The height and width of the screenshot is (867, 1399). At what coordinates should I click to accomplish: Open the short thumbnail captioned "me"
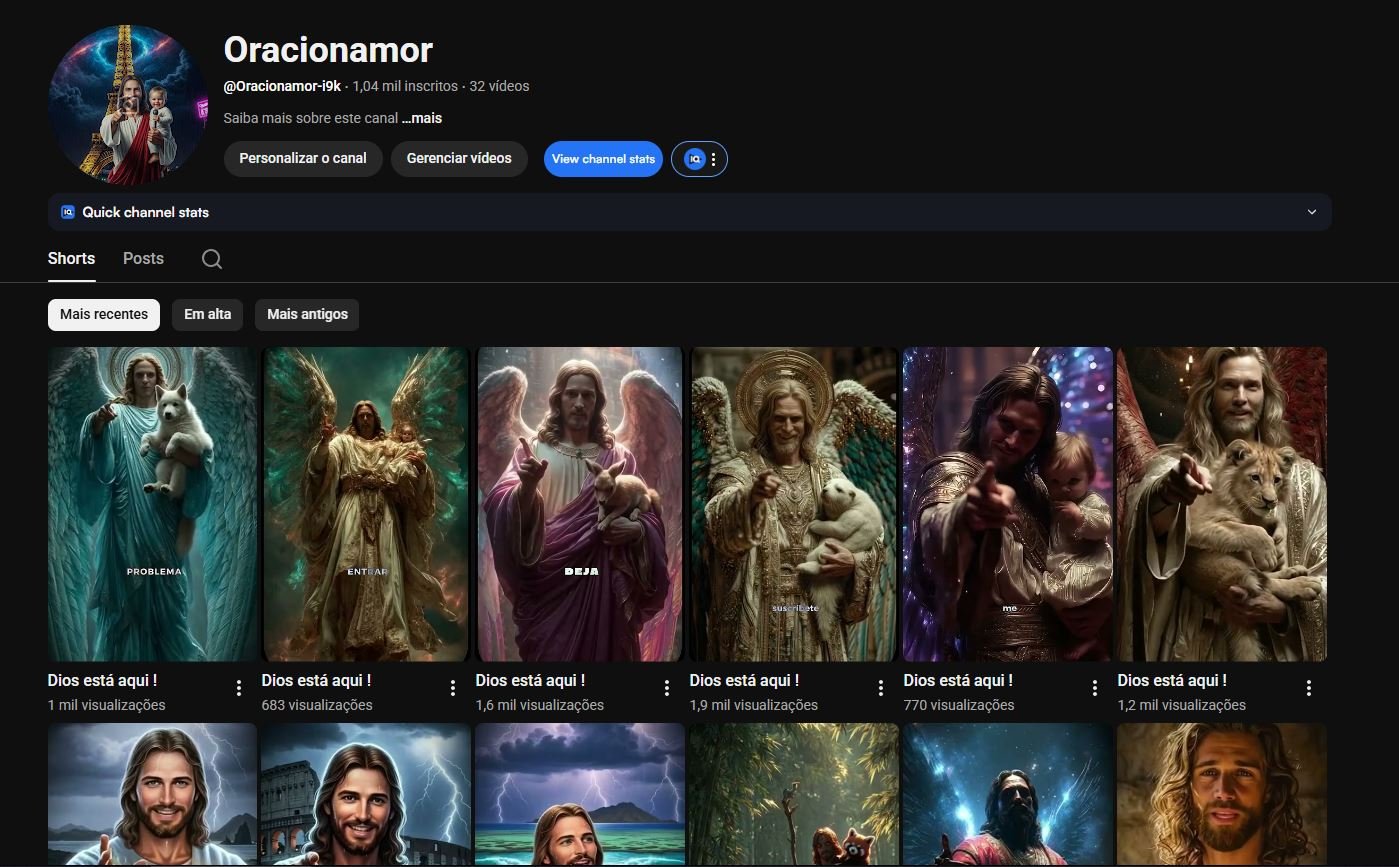[1008, 504]
